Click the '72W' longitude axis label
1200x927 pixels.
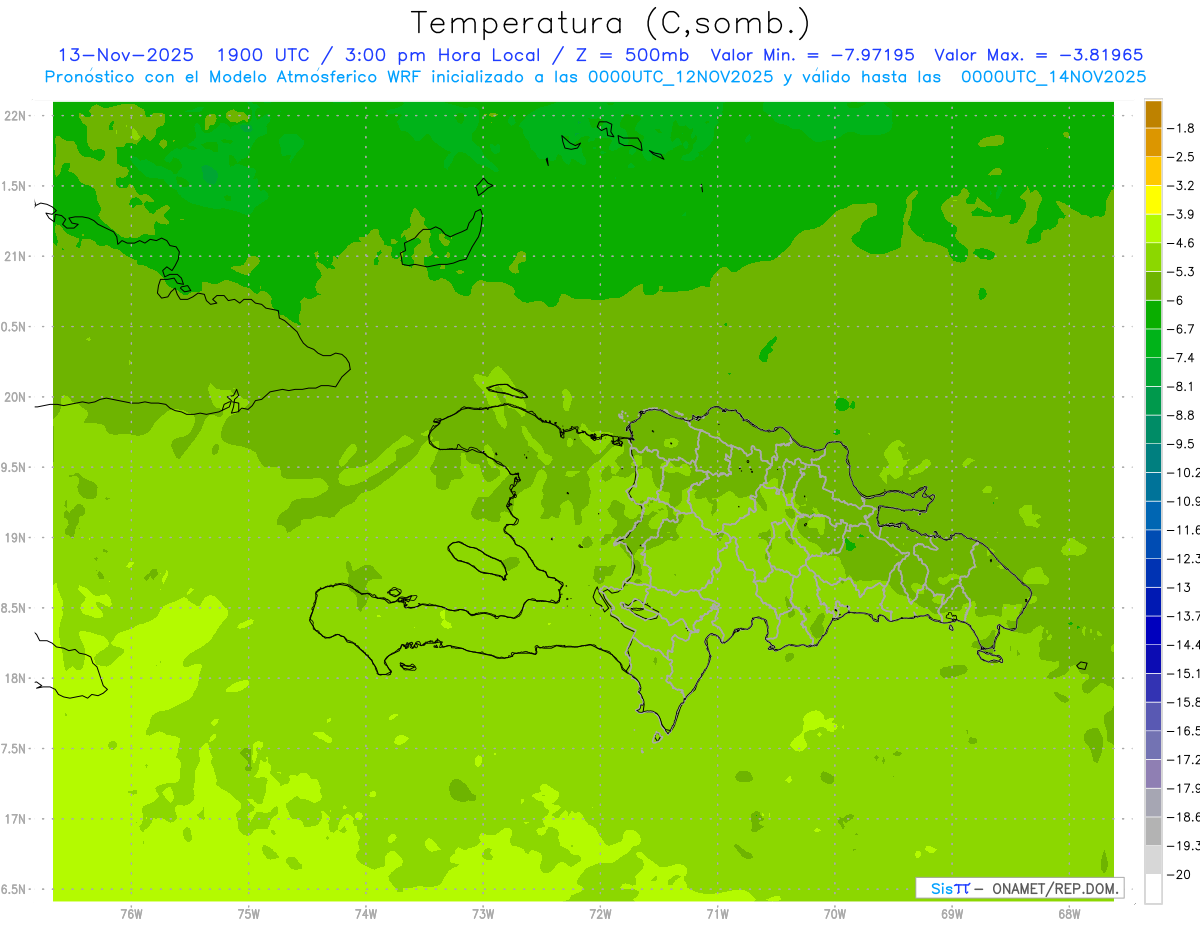[600, 913]
